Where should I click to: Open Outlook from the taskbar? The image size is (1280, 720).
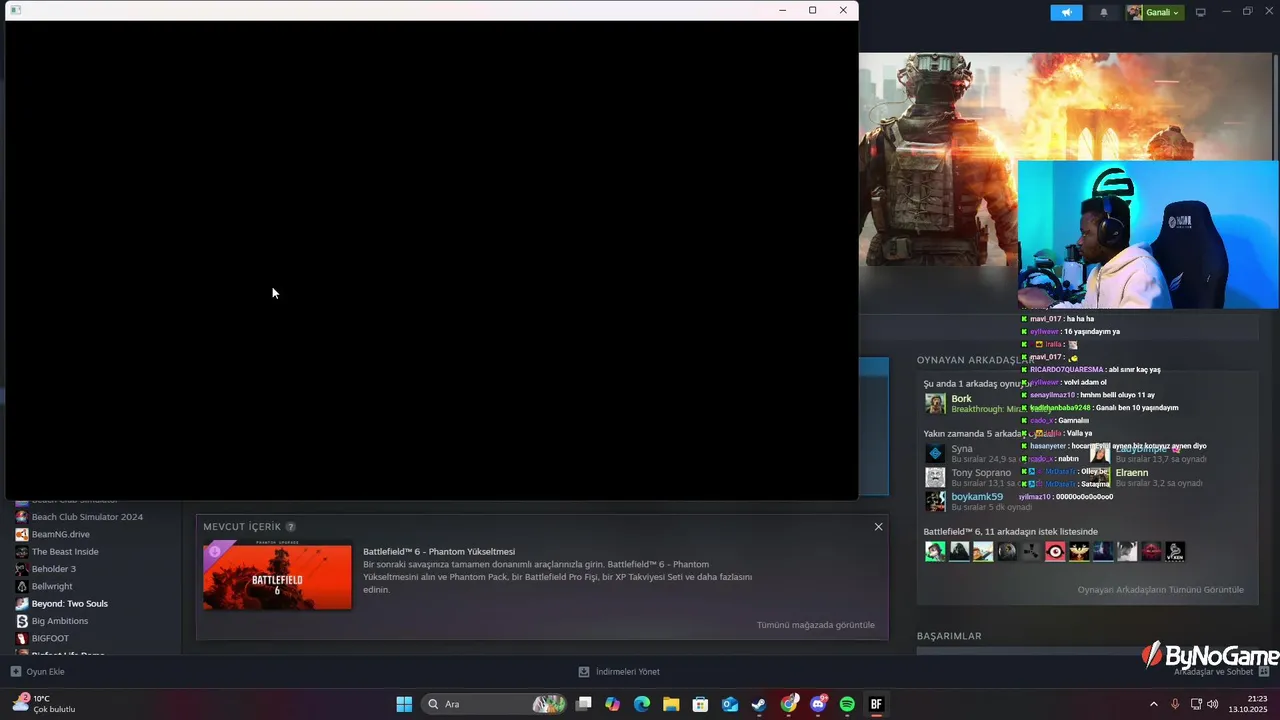pos(730,704)
